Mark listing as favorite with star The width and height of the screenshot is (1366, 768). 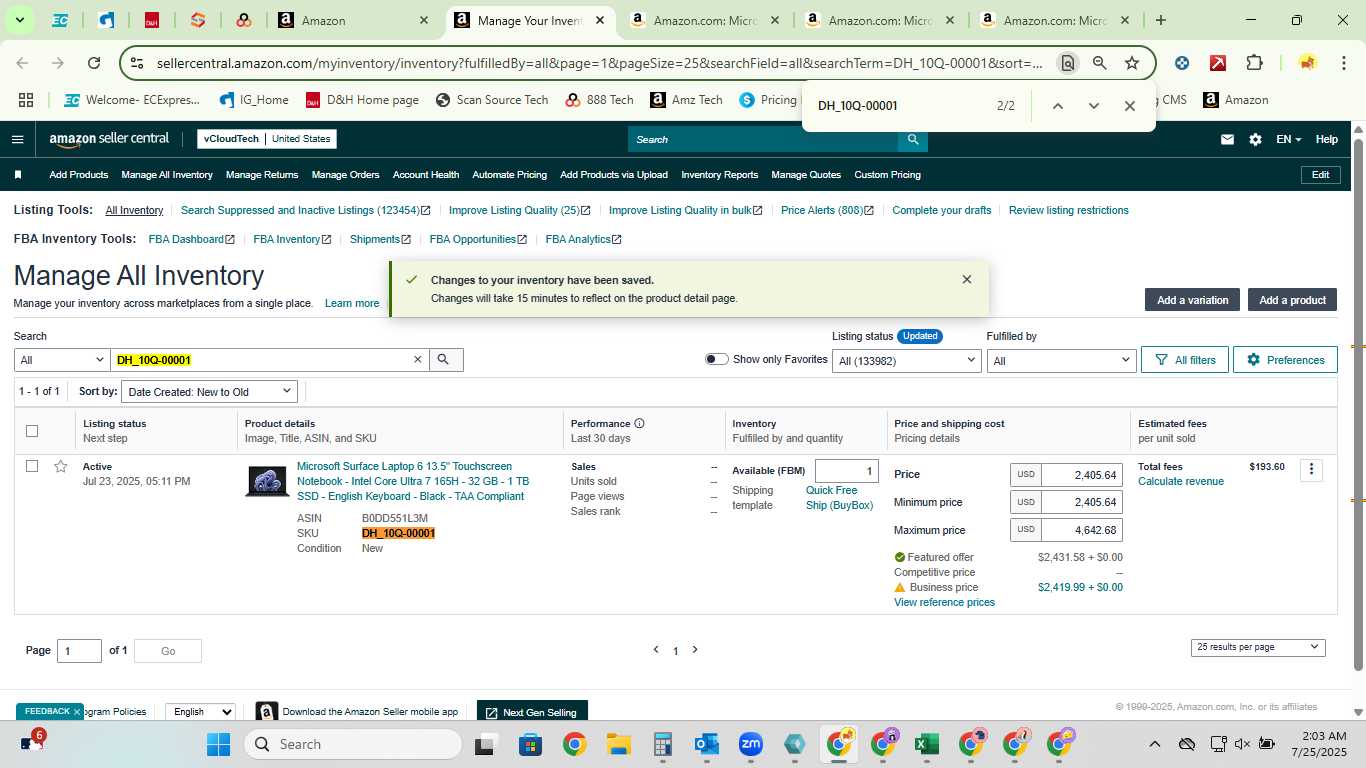coord(61,467)
